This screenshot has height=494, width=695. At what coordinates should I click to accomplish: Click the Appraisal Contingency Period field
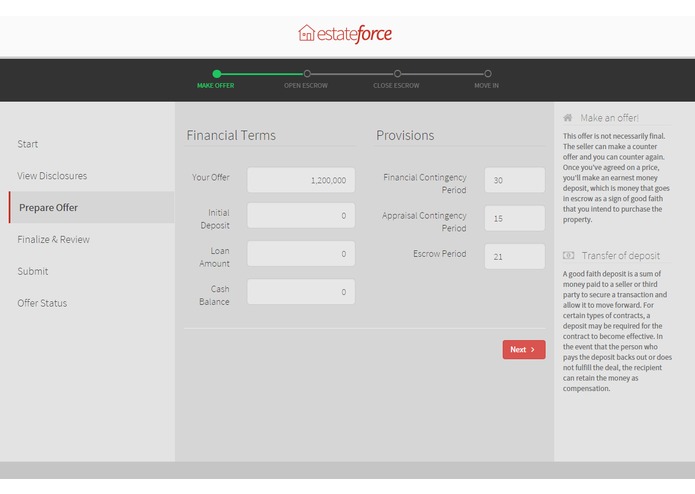[515, 218]
